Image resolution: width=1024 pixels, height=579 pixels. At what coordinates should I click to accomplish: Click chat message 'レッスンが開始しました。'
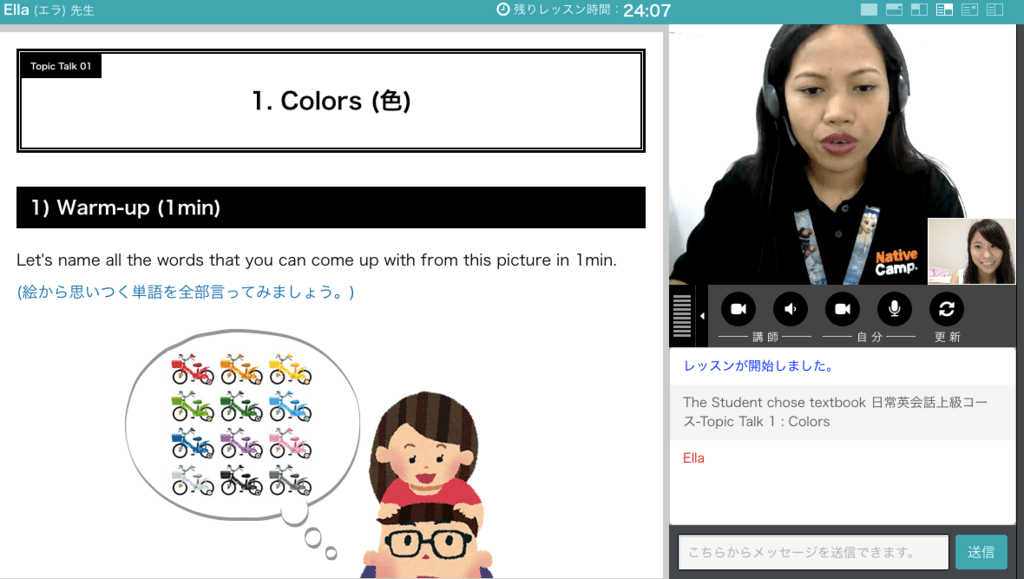click(x=760, y=366)
